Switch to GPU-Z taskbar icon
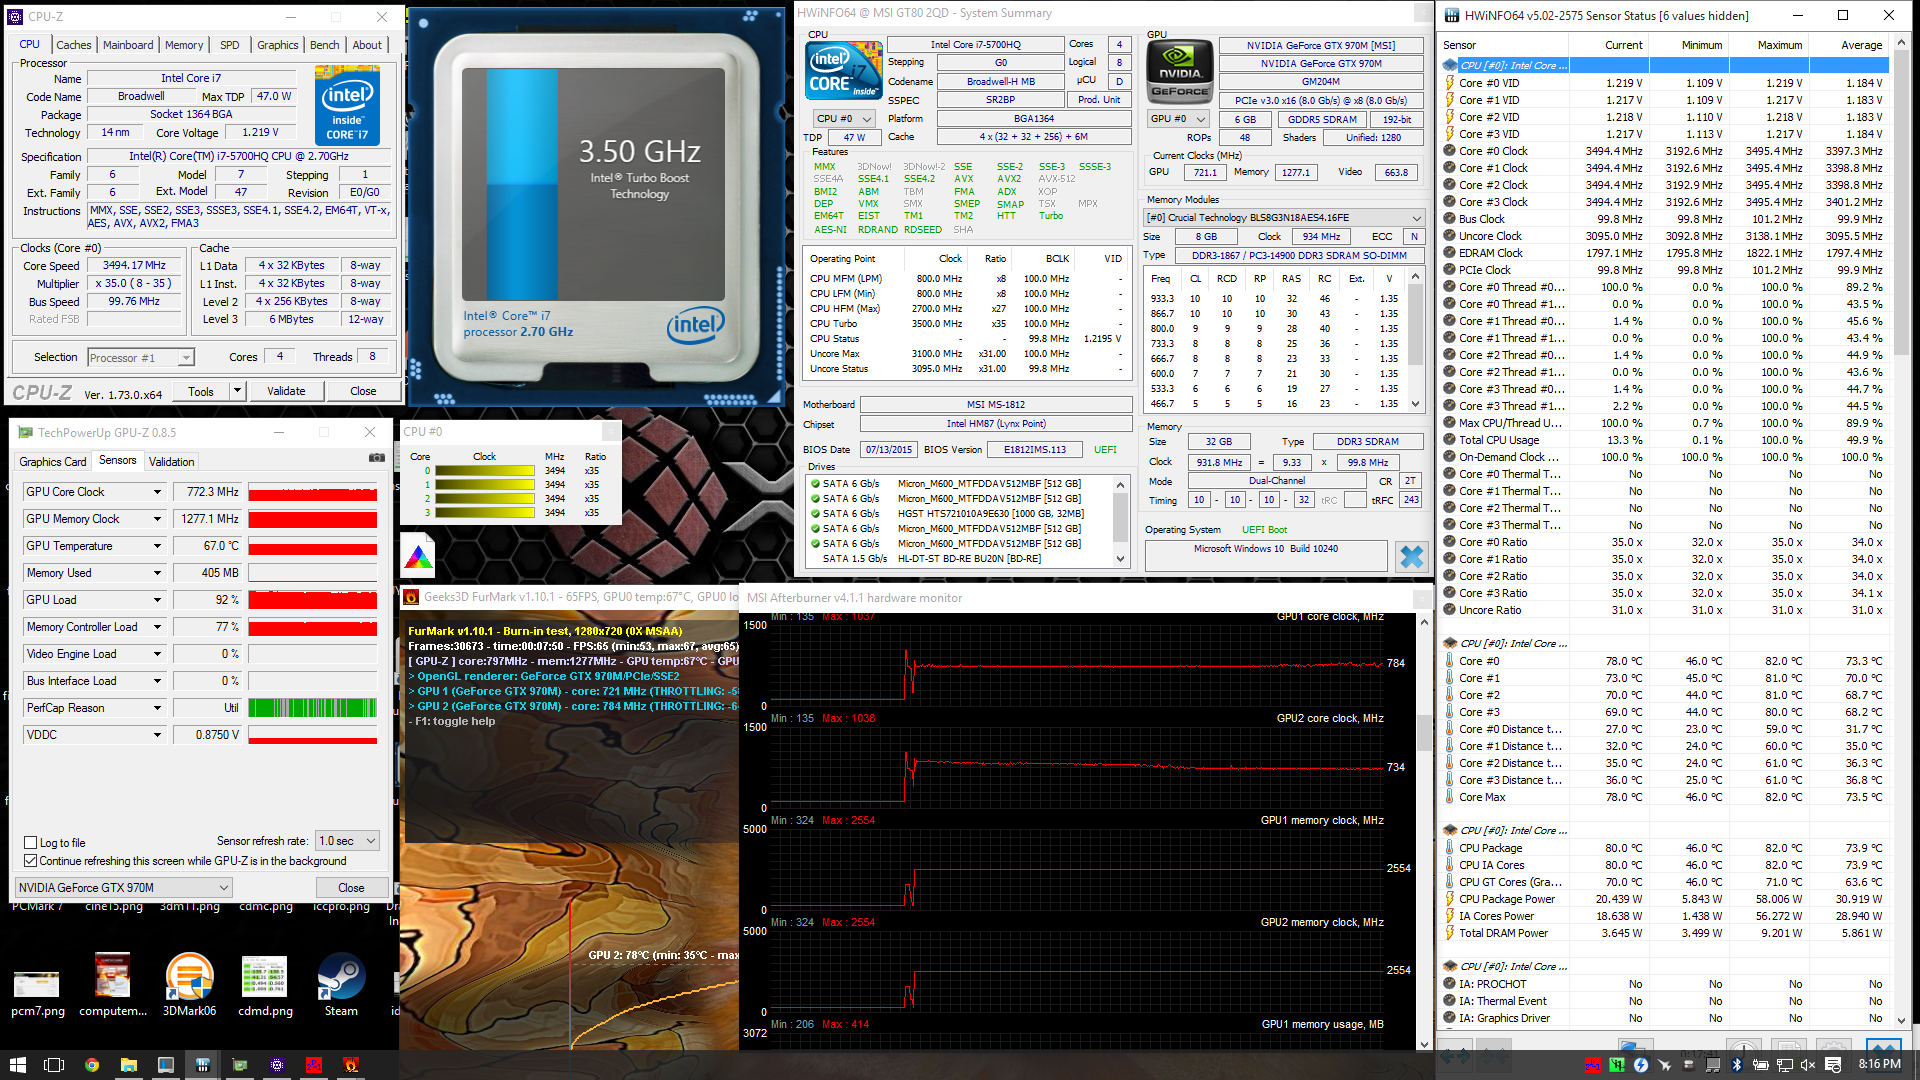Viewport: 1920px width, 1080px height. tap(240, 1064)
